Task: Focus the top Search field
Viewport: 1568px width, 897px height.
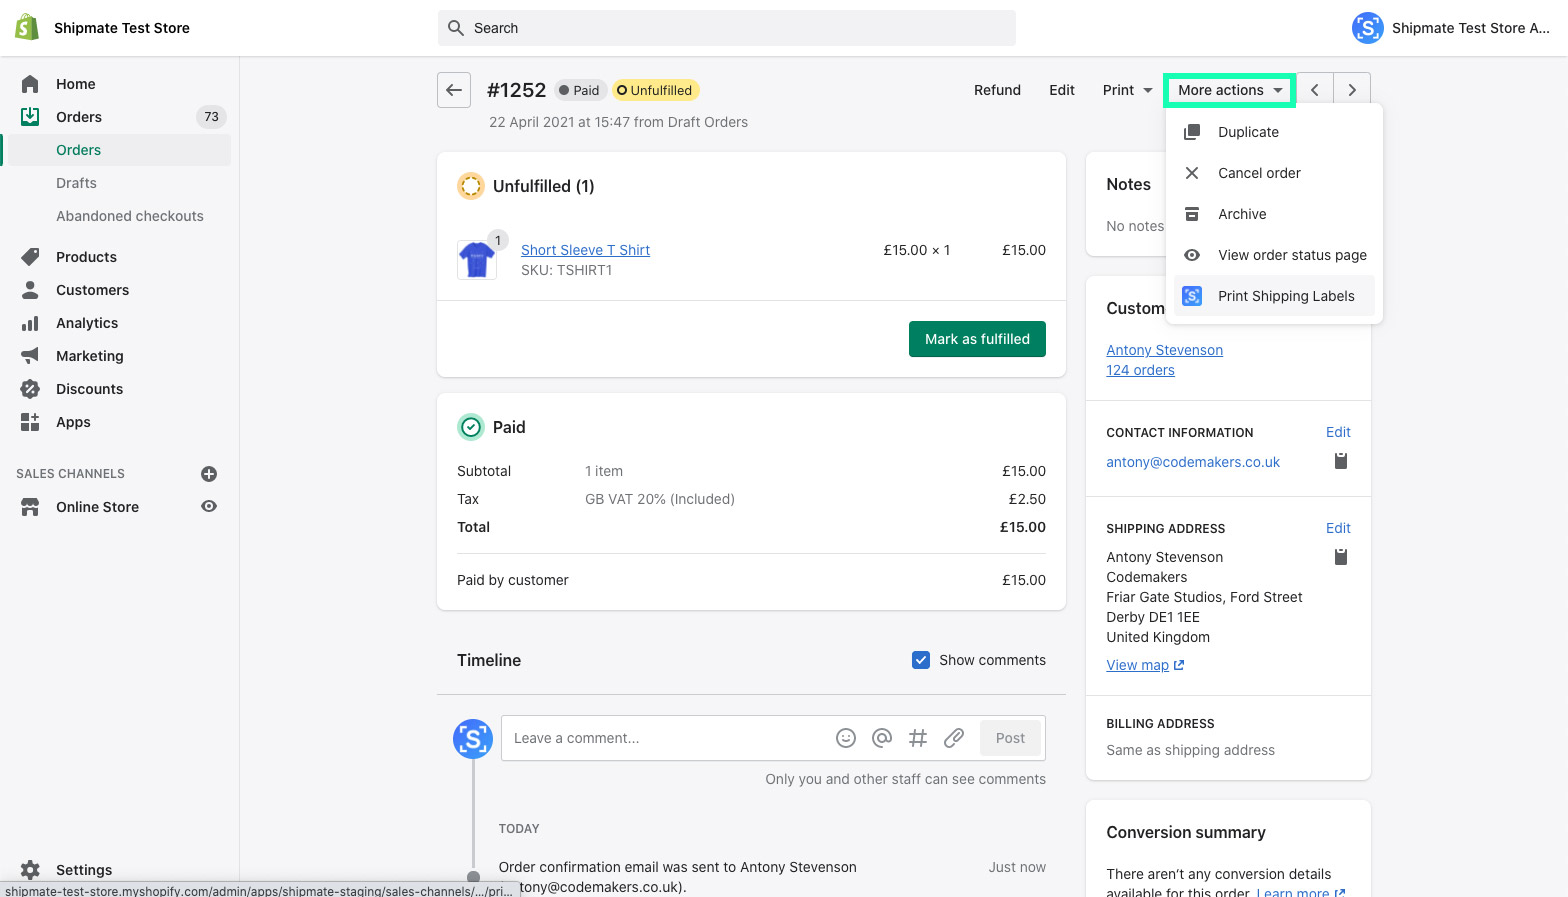Action: pos(727,28)
